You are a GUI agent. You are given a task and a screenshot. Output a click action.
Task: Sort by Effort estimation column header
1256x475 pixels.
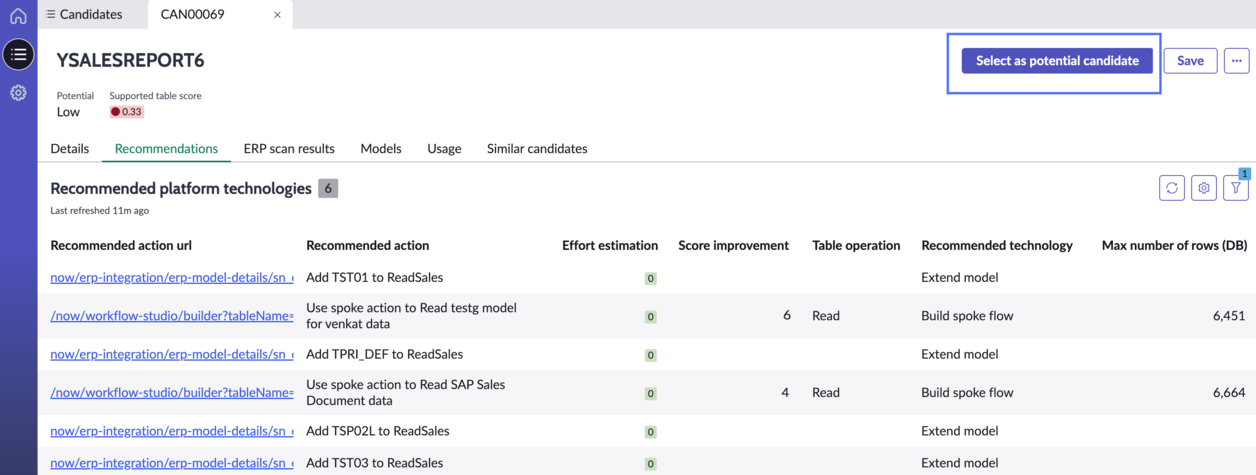point(610,245)
